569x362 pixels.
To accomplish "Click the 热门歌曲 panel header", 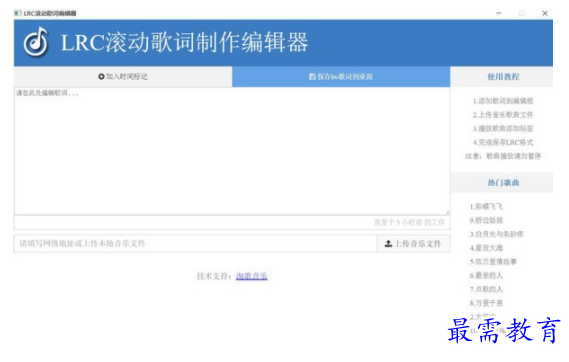I will coord(503,182).
